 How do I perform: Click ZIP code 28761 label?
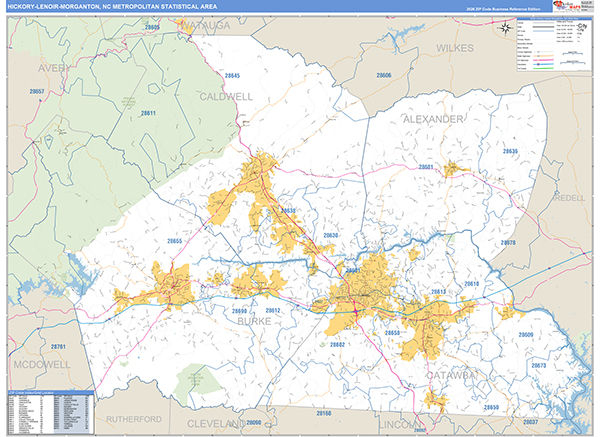coord(59,346)
